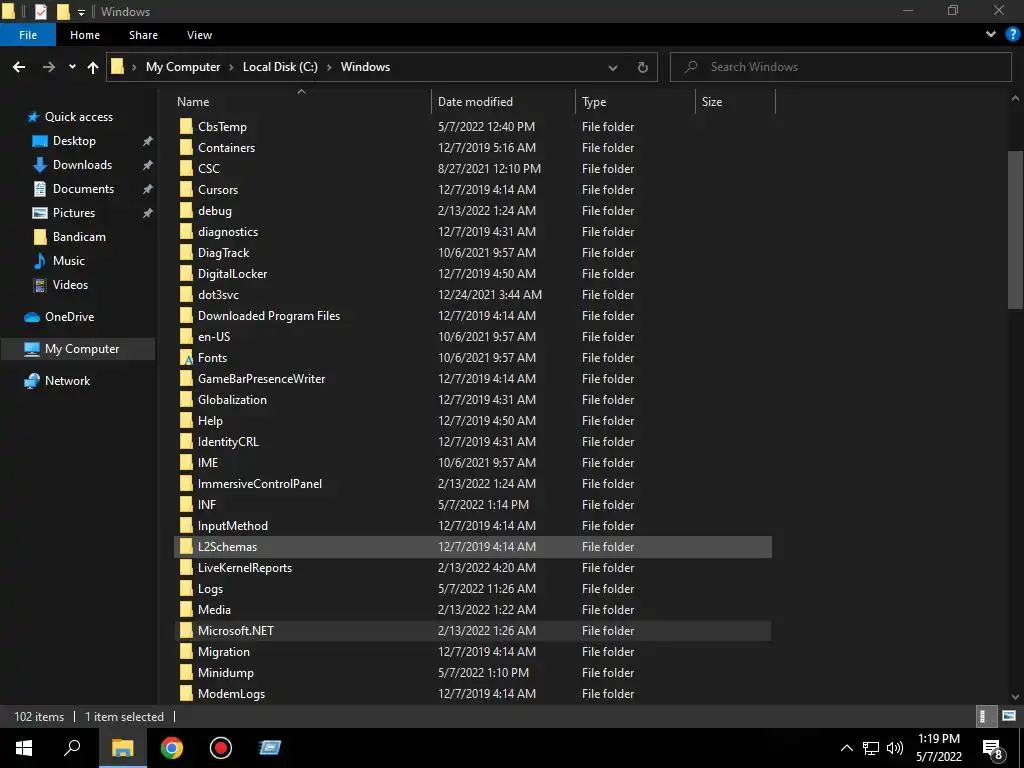Click the pin icon beside Downloads

pos(148,165)
